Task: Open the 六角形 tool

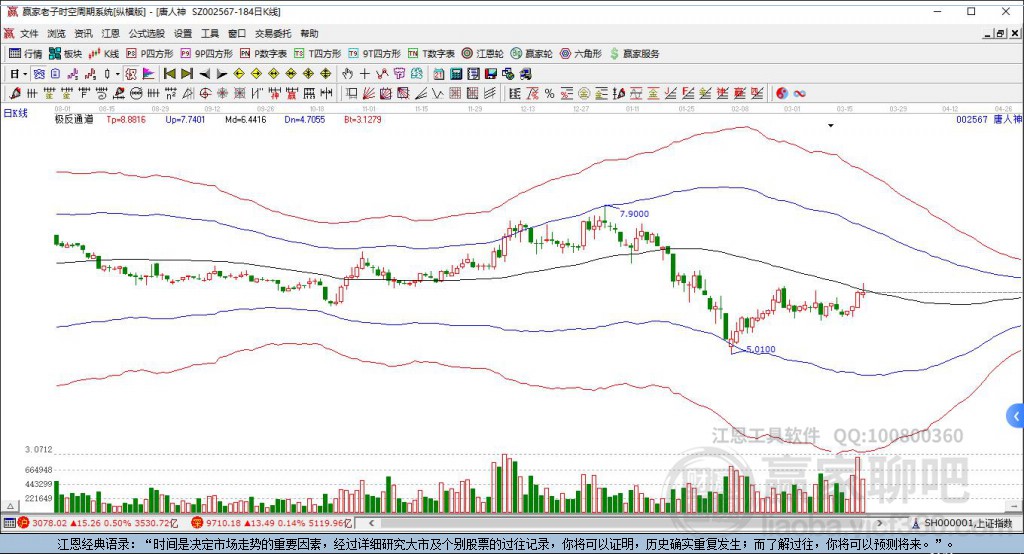Action: coord(581,54)
